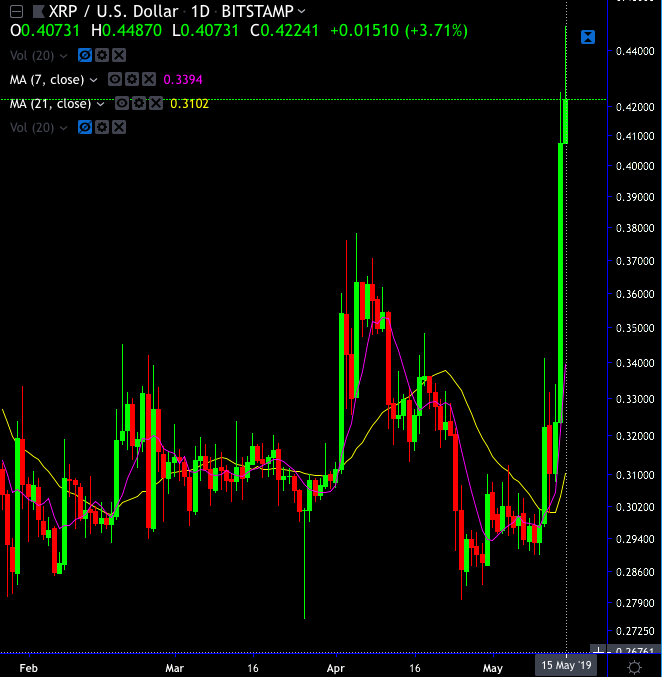Show hidden Vol (20) below MA (21, close)
Viewport: 662px width, 677px height.
tap(85, 127)
